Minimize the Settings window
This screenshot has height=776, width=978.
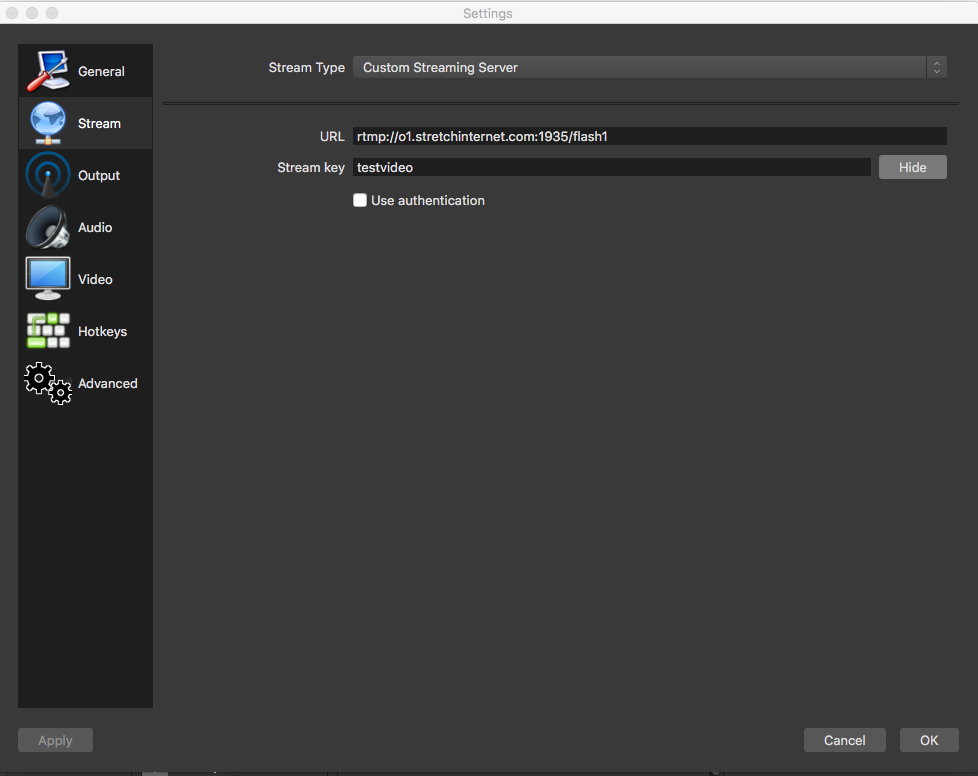click(33, 13)
